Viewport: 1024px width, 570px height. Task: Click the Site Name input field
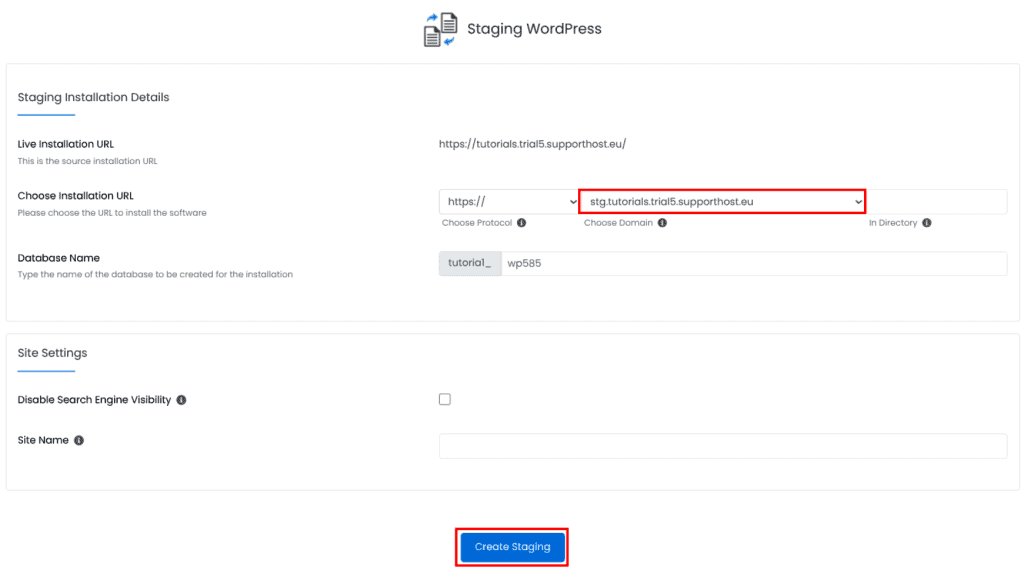pos(723,446)
